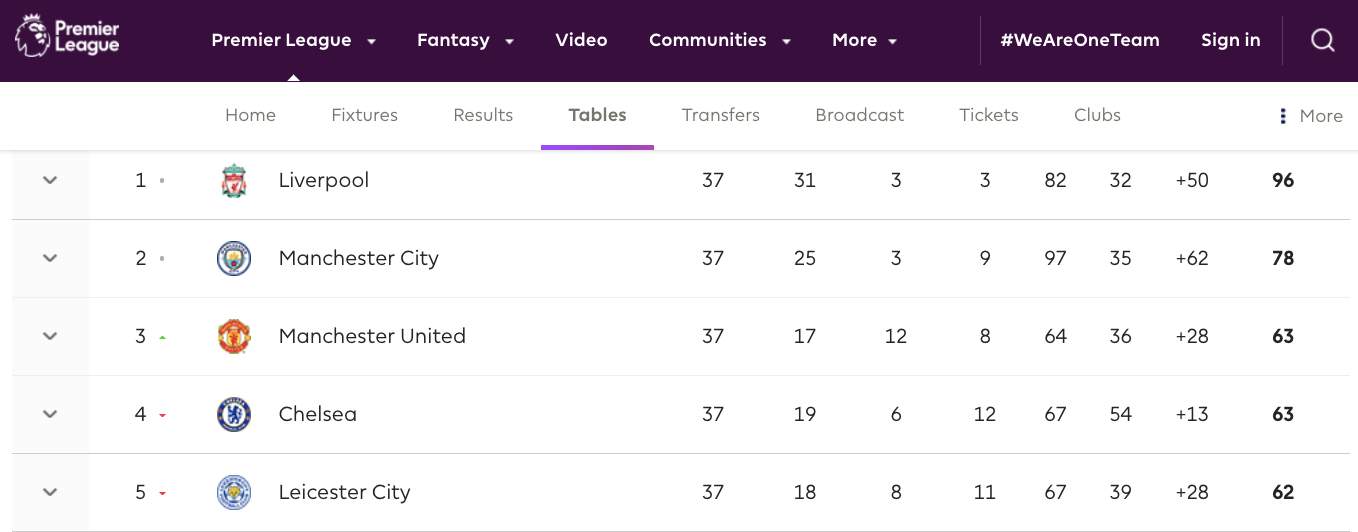Click the Sign in link
This screenshot has width=1358, height=532.
(1230, 41)
